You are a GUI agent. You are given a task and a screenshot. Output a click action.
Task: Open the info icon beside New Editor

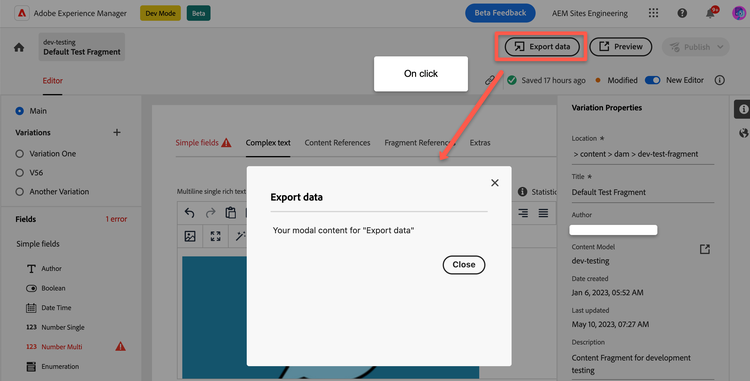[719, 80]
